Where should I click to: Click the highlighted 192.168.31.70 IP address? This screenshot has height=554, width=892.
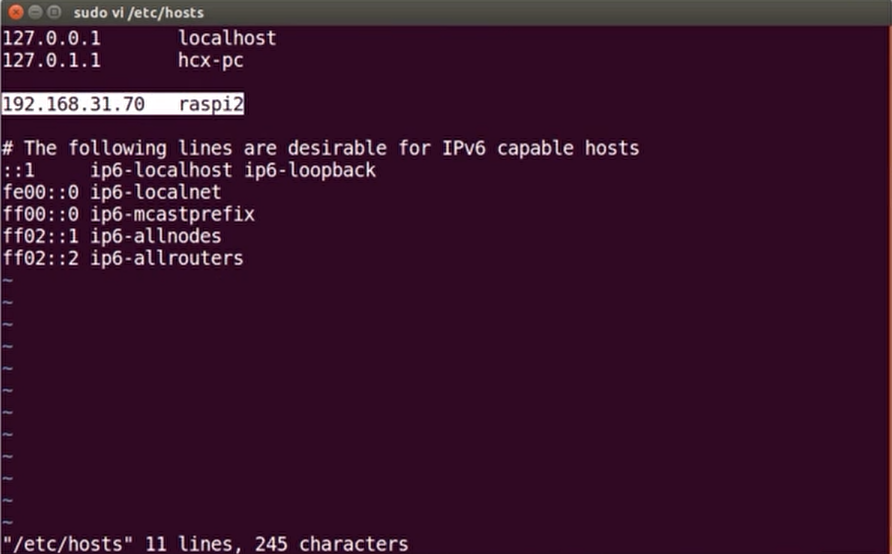(74, 104)
